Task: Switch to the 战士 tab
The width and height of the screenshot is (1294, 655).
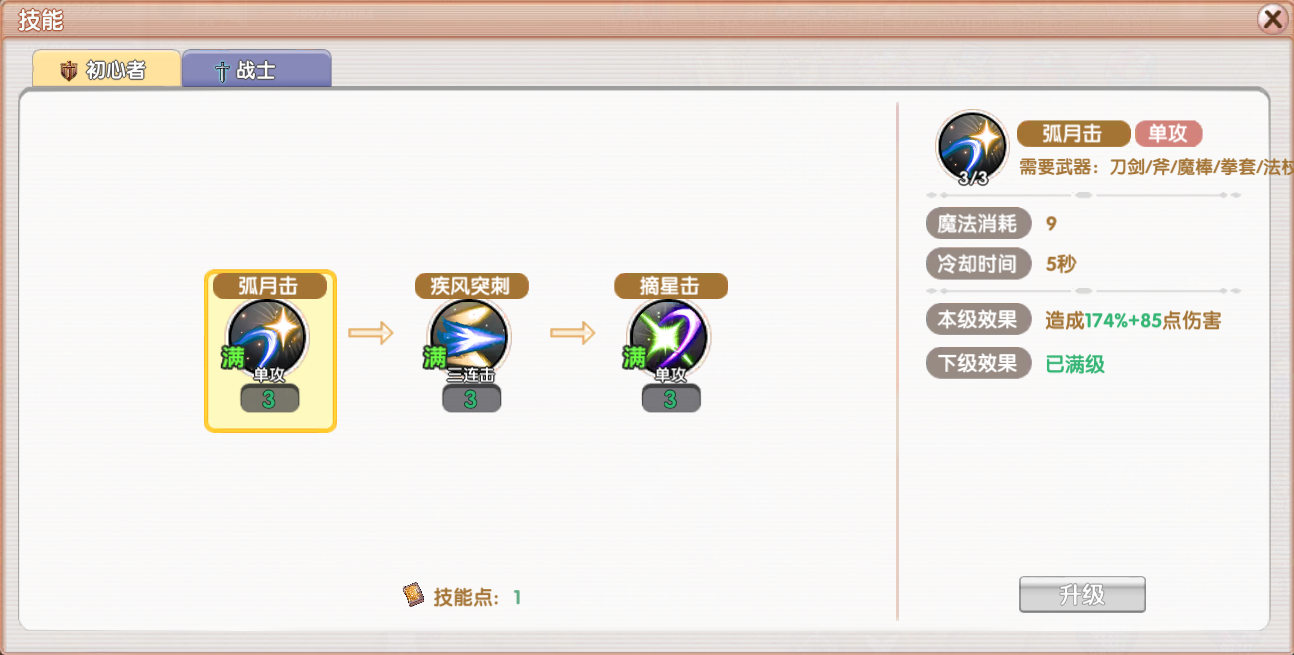Action: (257, 69)
